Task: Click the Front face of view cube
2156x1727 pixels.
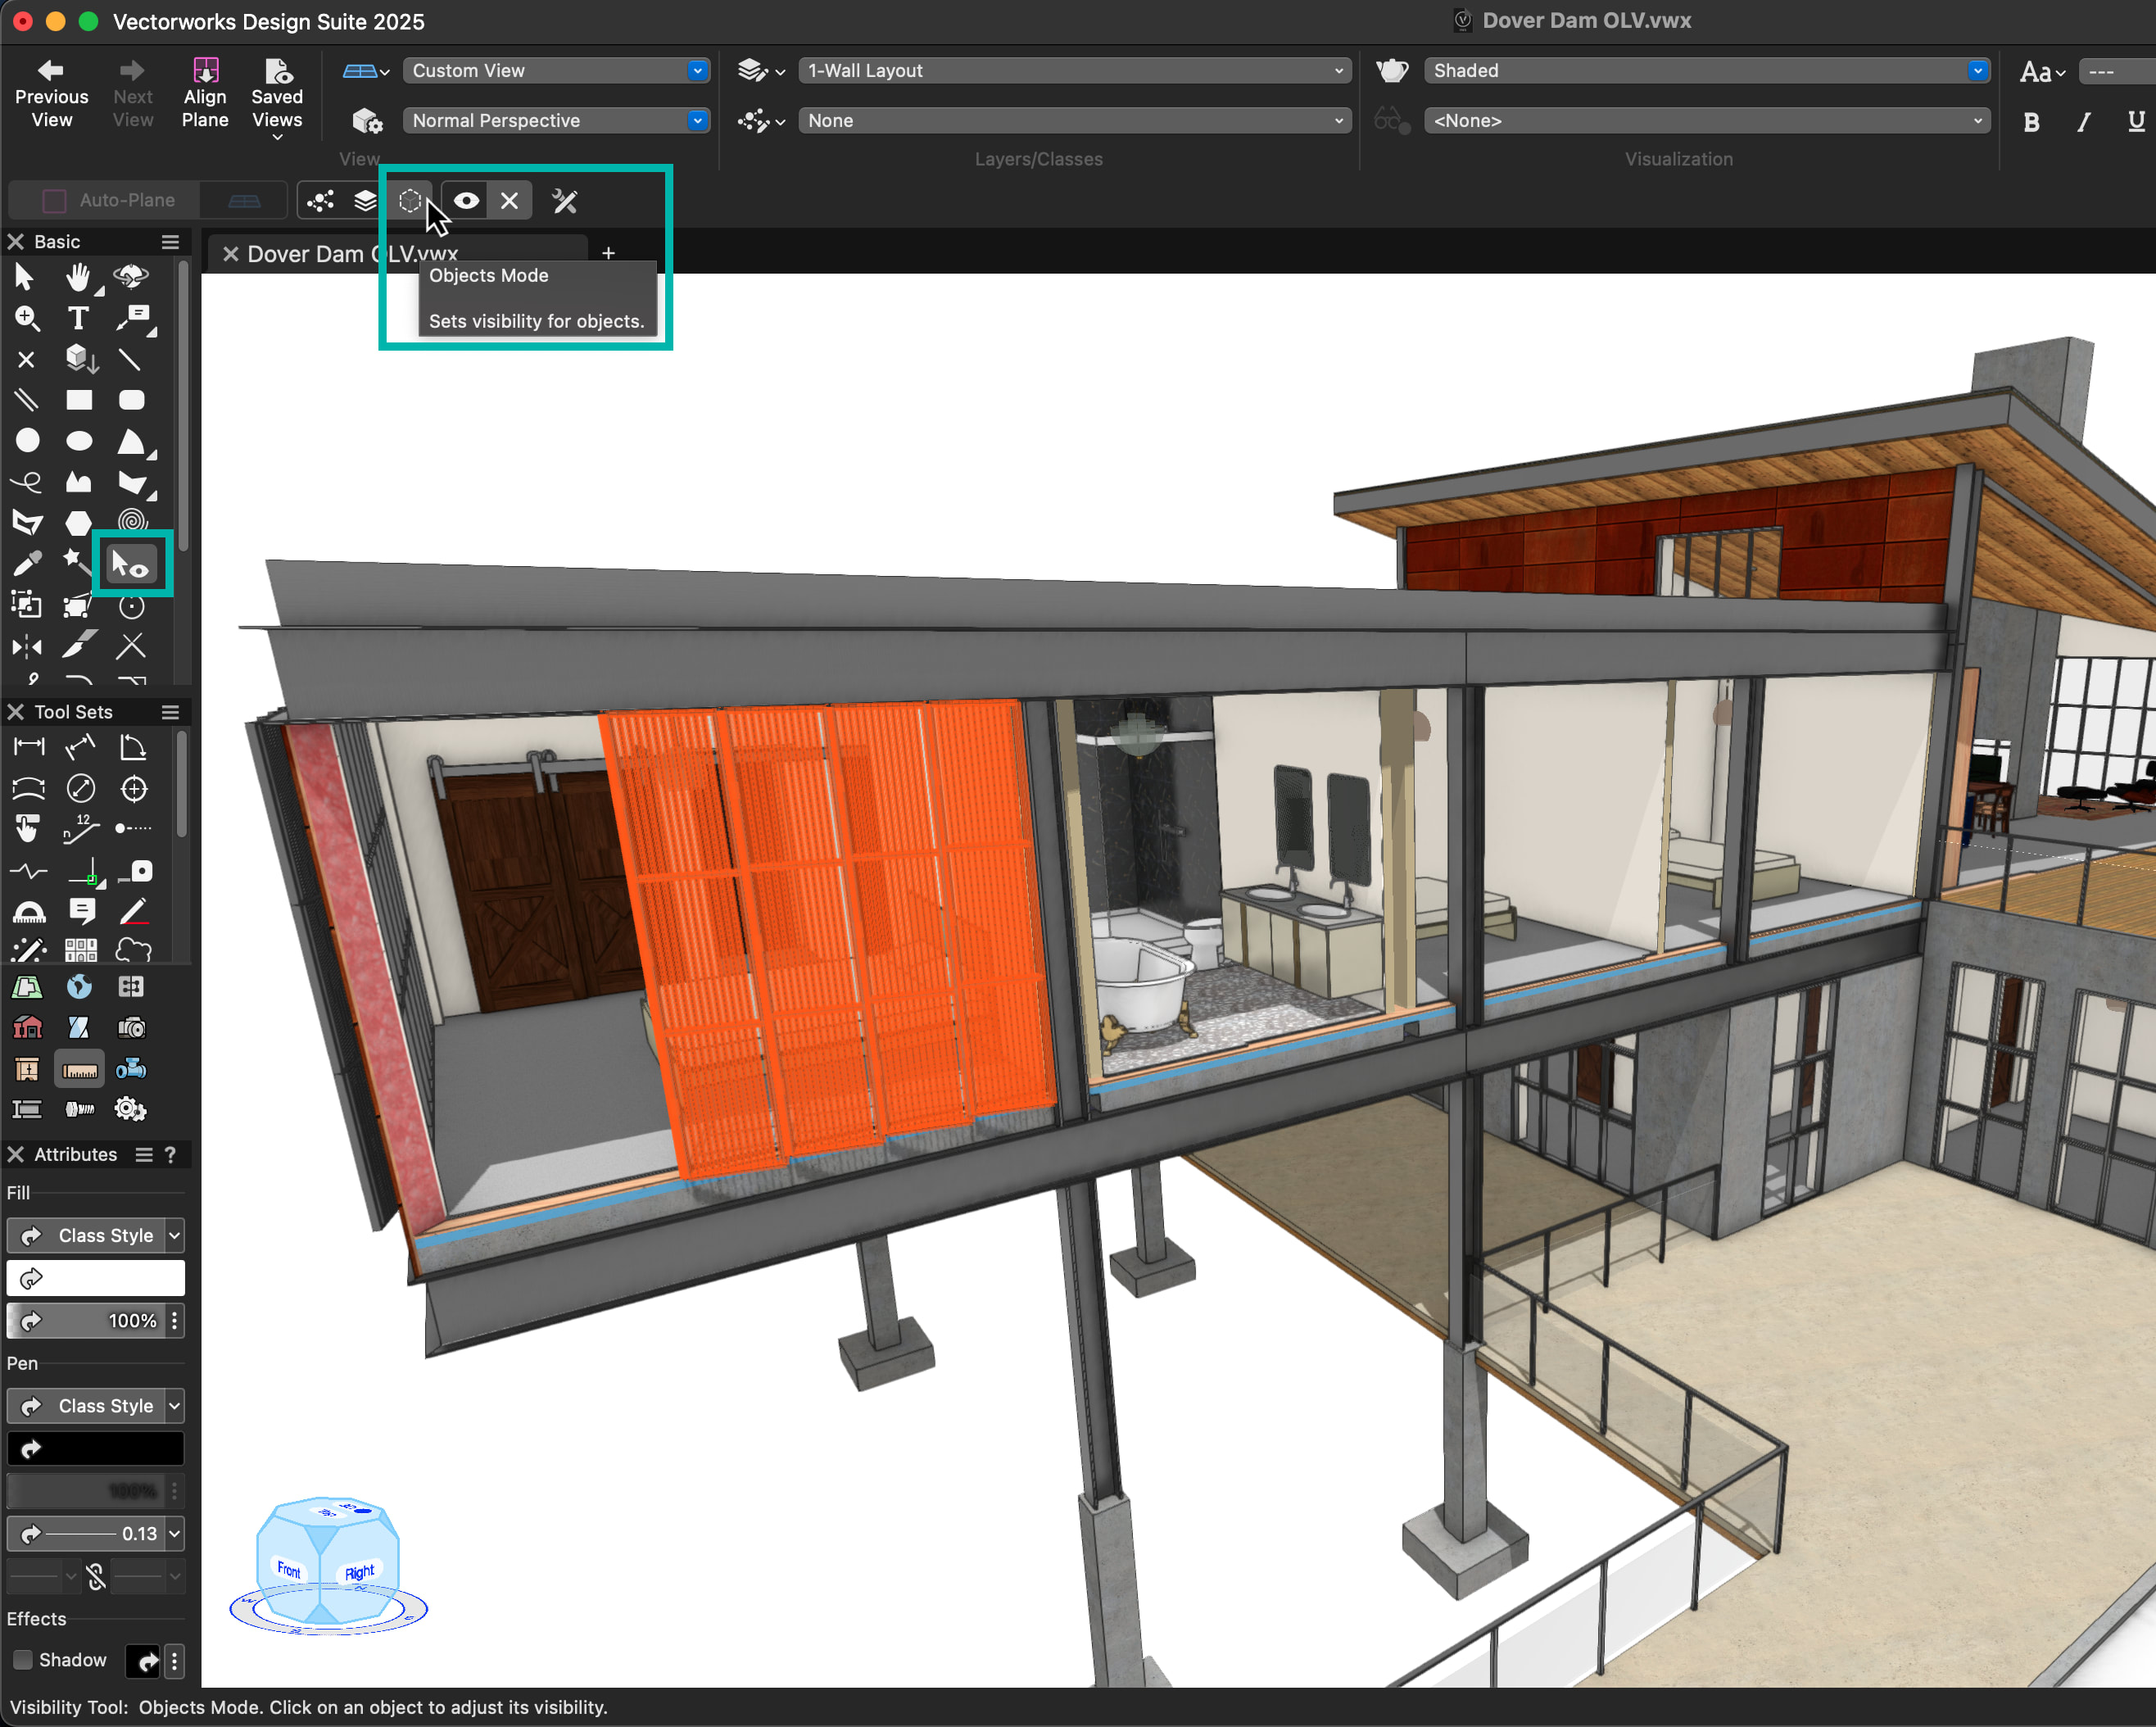Action: (x=289, y=1569)
